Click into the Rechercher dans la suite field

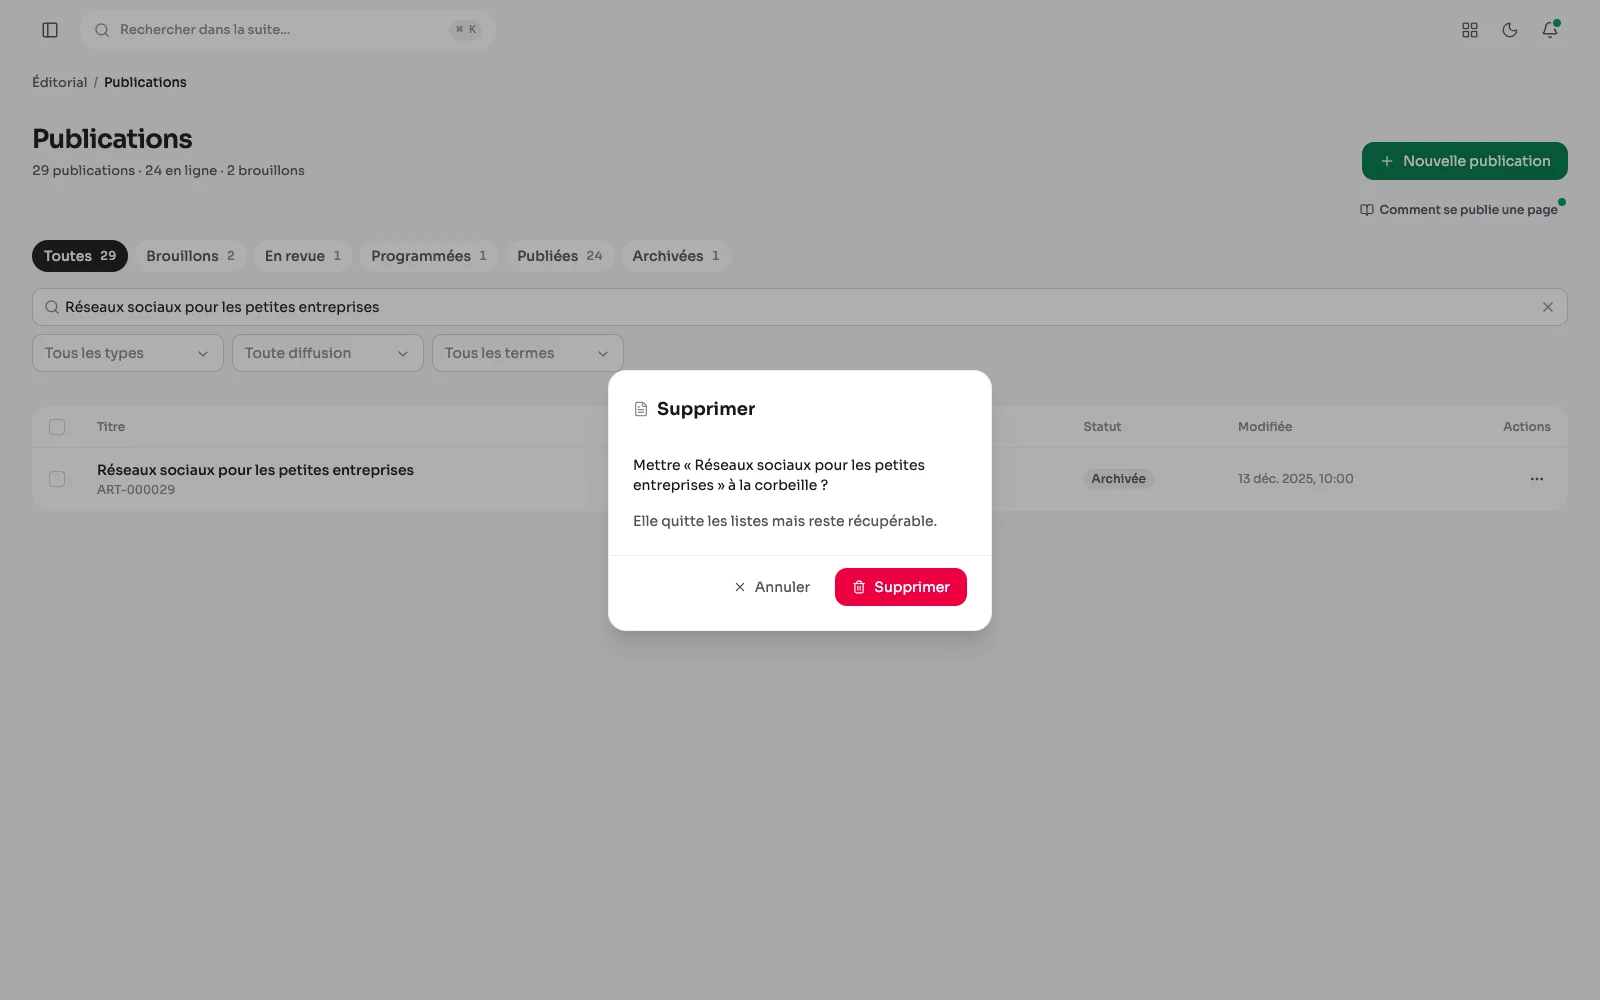[x=288, y=30]
